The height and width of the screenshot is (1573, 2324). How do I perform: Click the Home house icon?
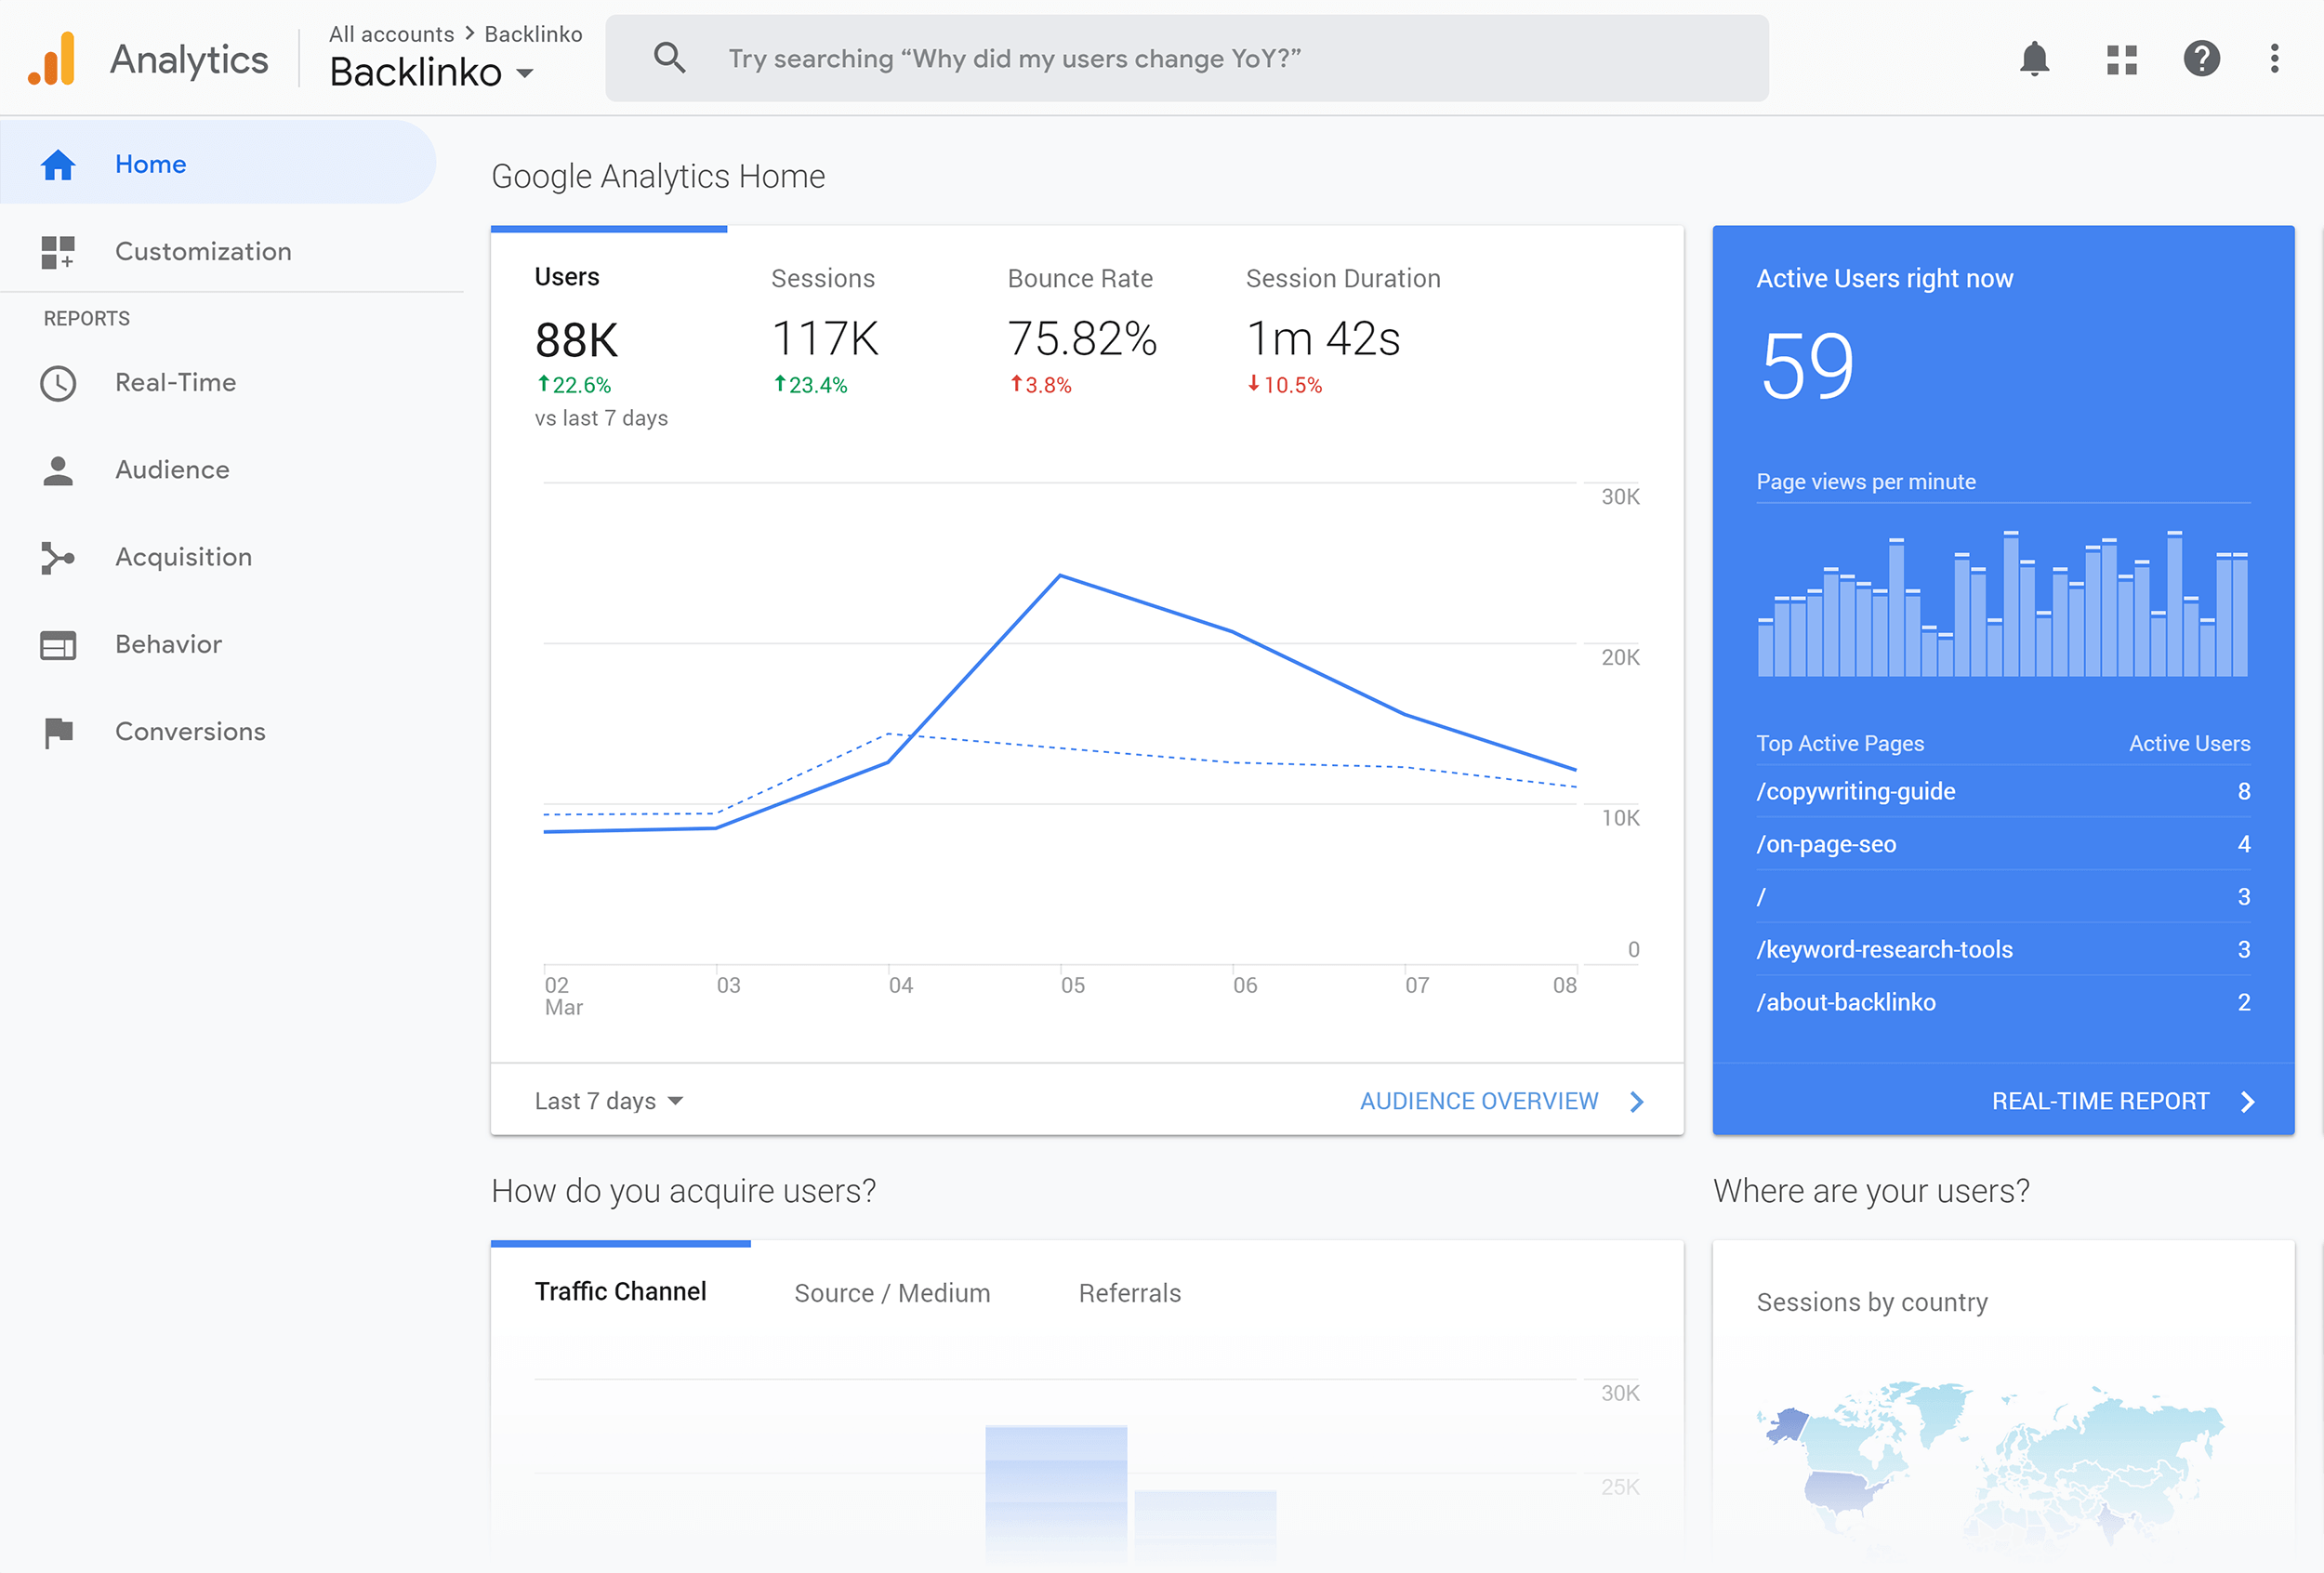(x=58, y=164)
